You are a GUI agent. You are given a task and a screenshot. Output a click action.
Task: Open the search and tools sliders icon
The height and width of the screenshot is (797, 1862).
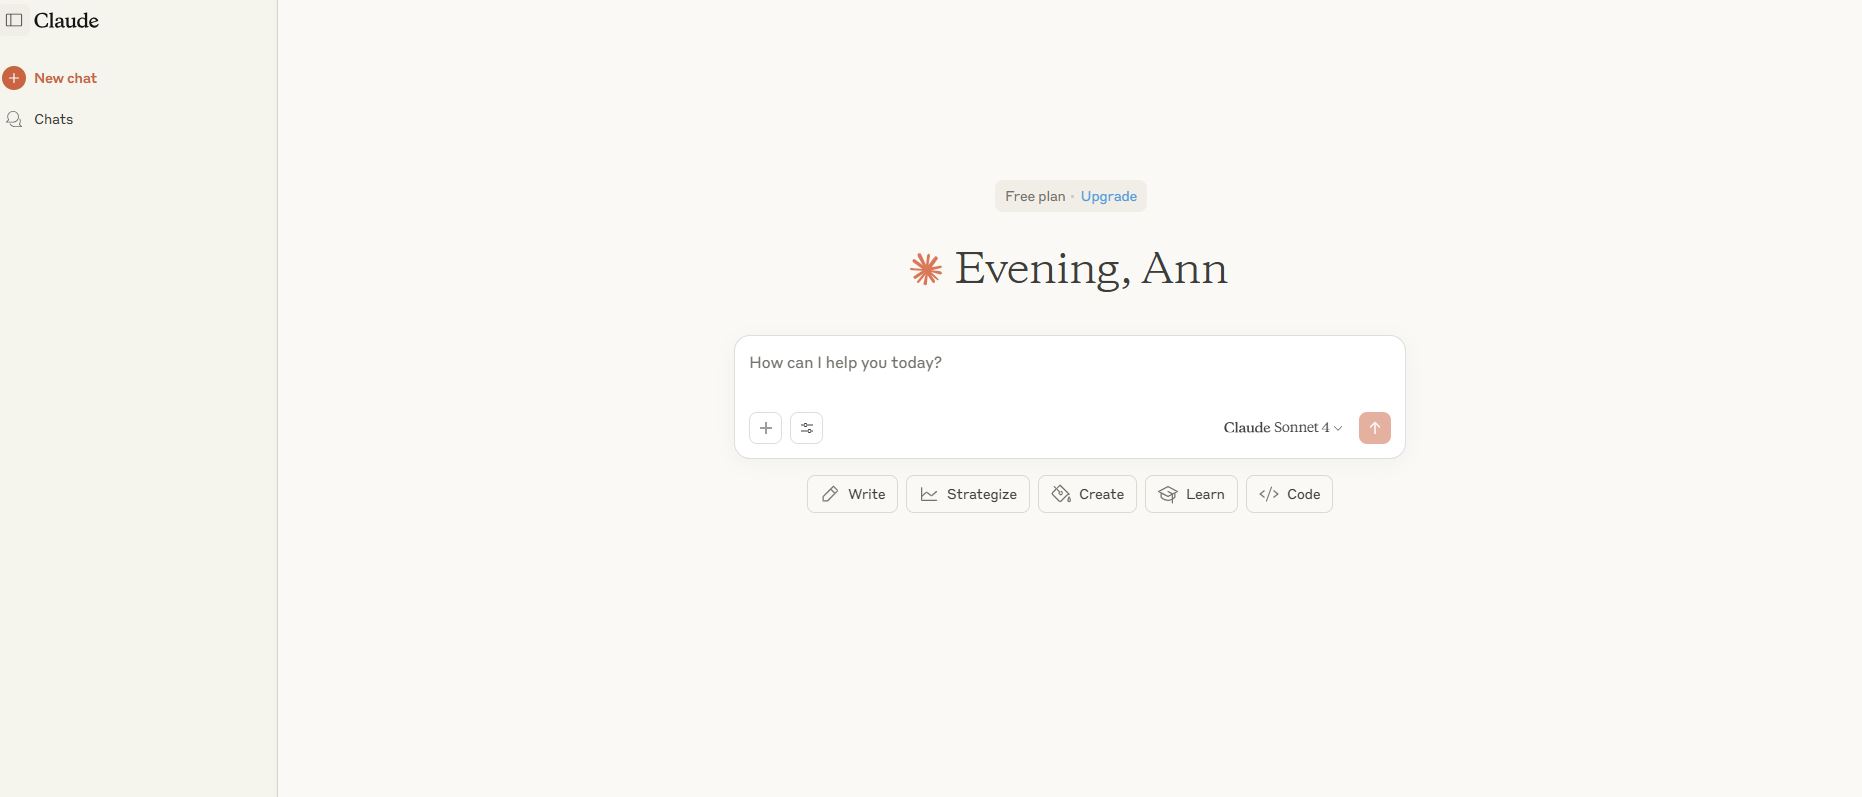[806, 428]
